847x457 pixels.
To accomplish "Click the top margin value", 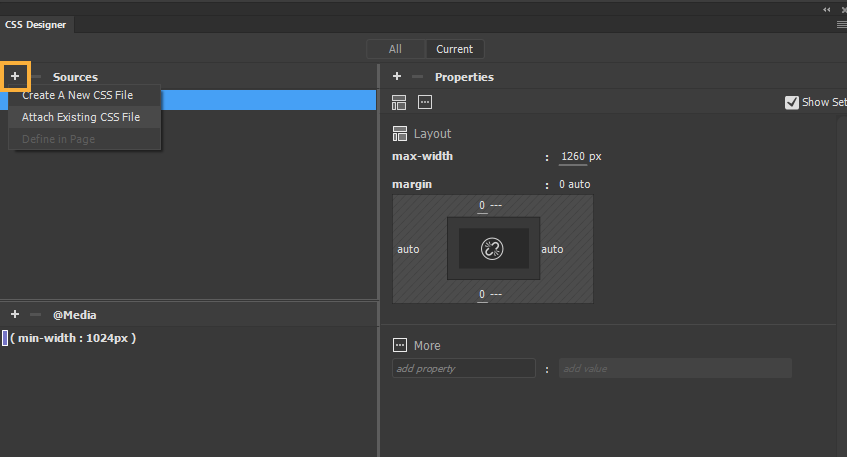I will [x=482, y=205].
